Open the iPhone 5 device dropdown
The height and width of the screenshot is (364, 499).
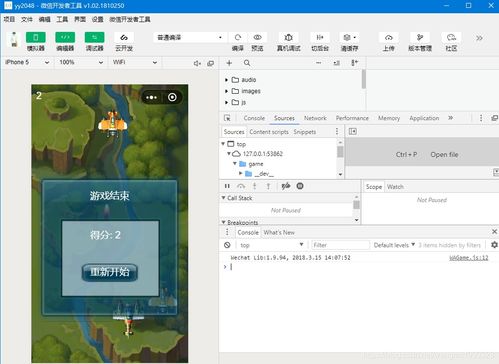pyautogui.click(x=27, y=62)
